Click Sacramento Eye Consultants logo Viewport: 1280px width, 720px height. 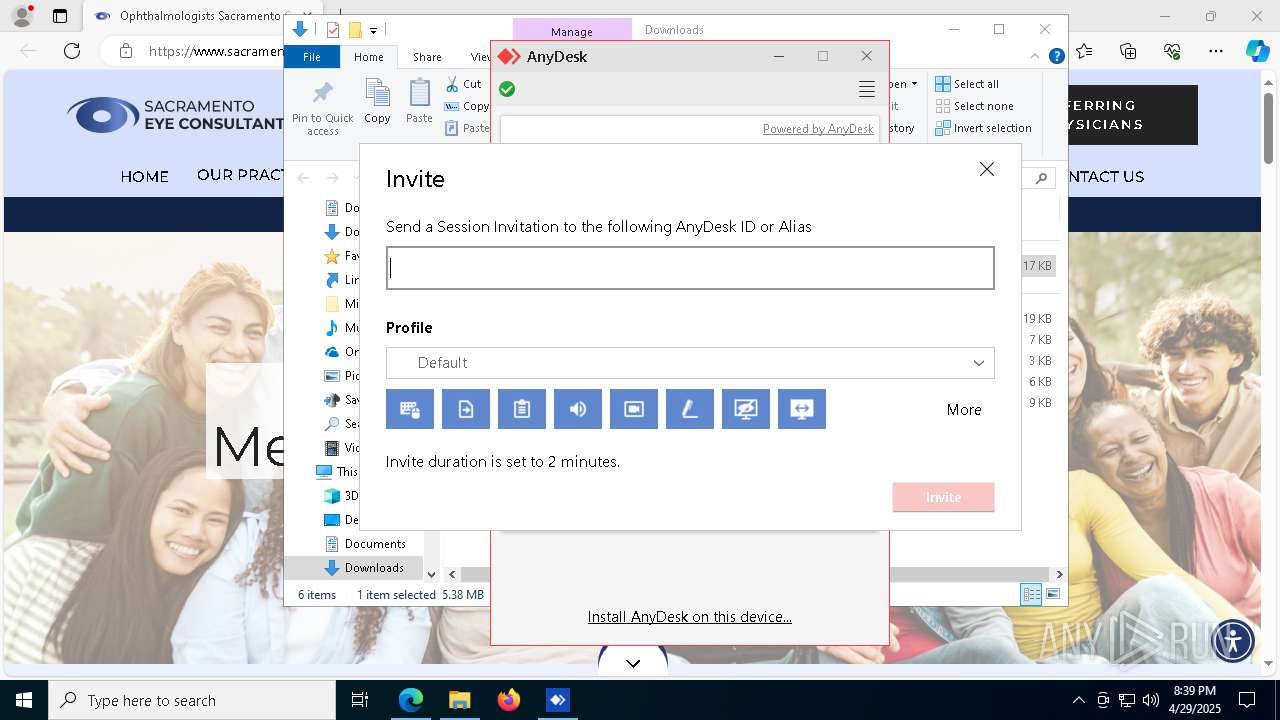click(175, 115)
